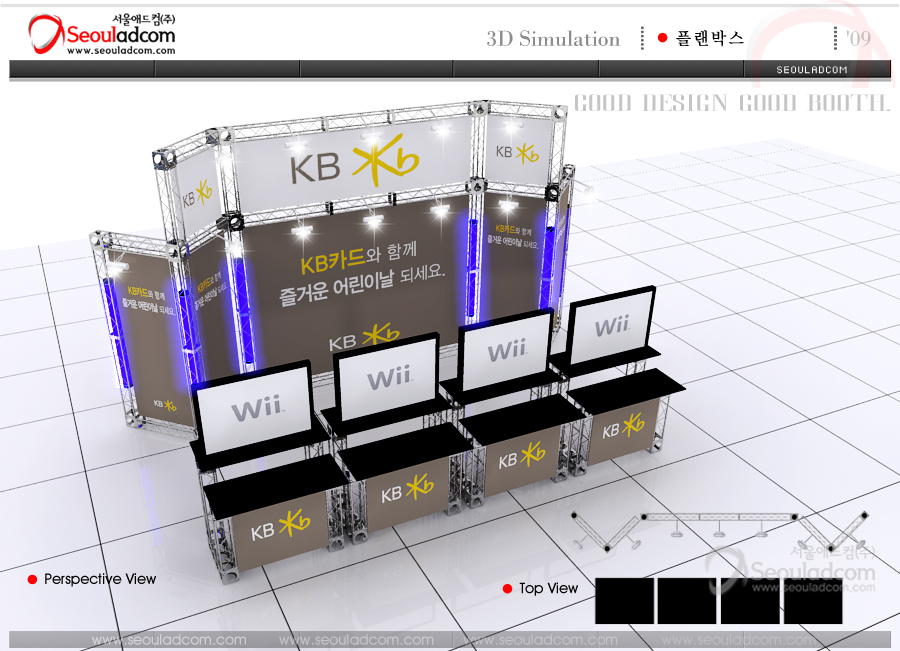The width and height of the screenshot is (900, 651).
Task: Select the first black square after Top View
Action: point(624,601)
